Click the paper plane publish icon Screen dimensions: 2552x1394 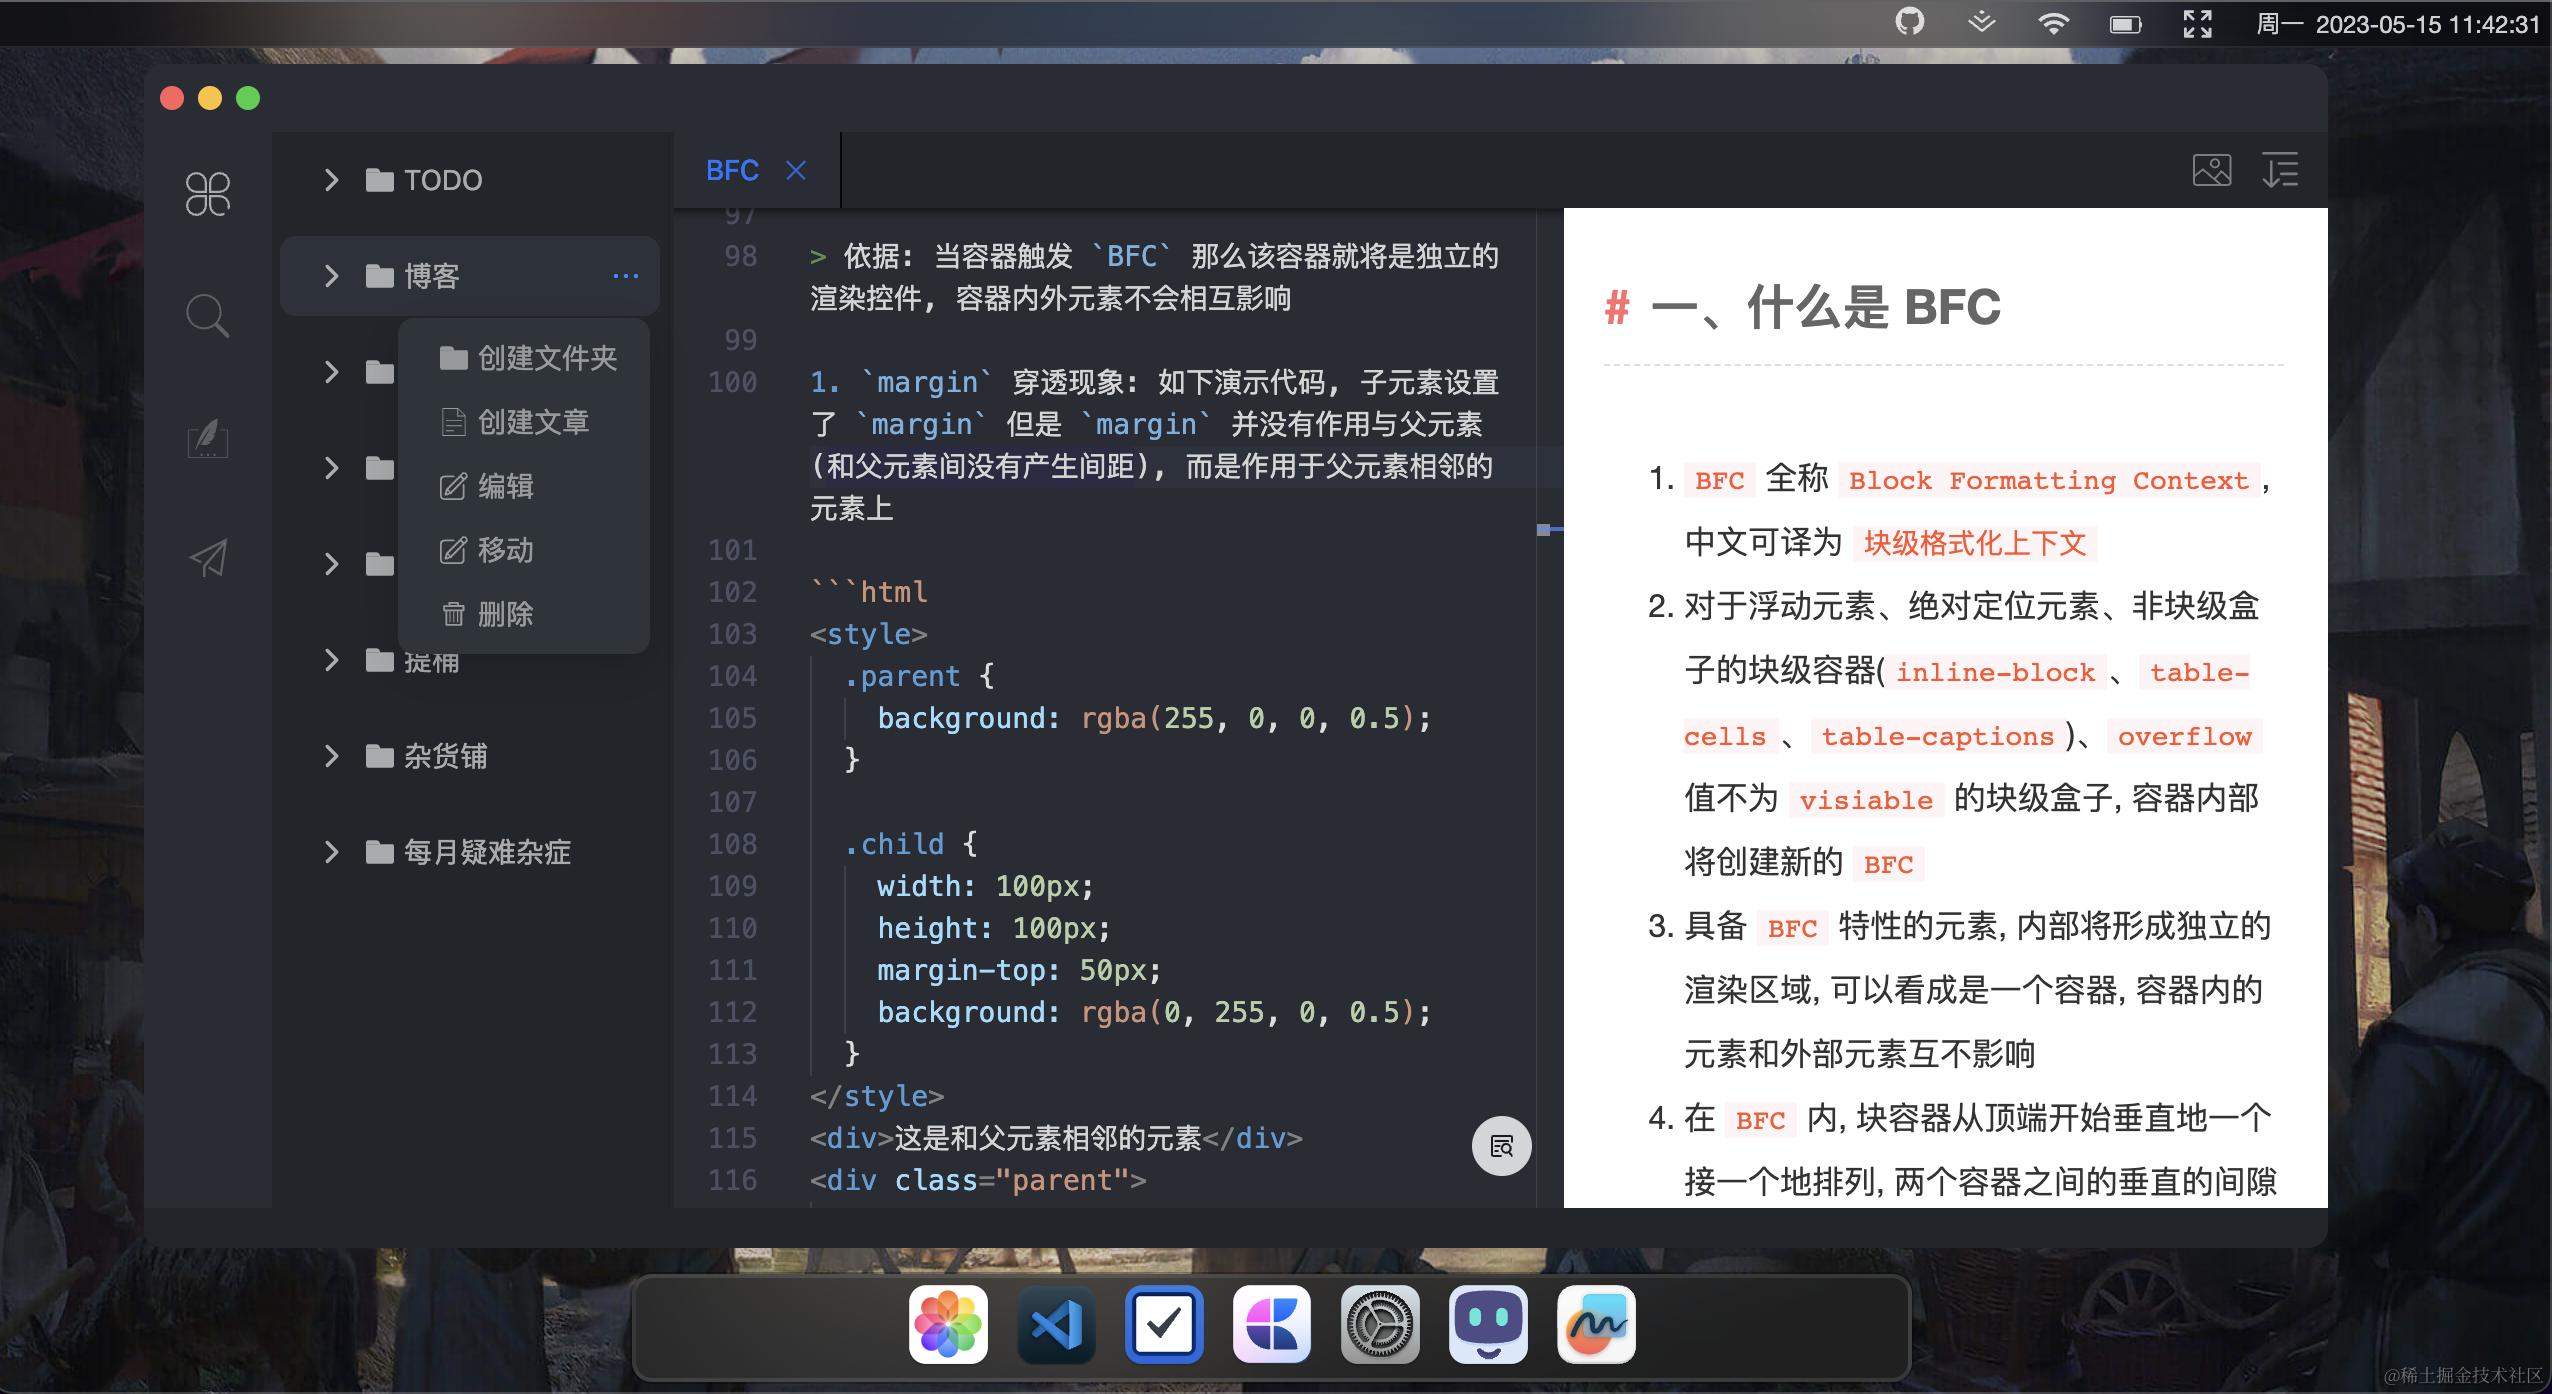point(207,558)
